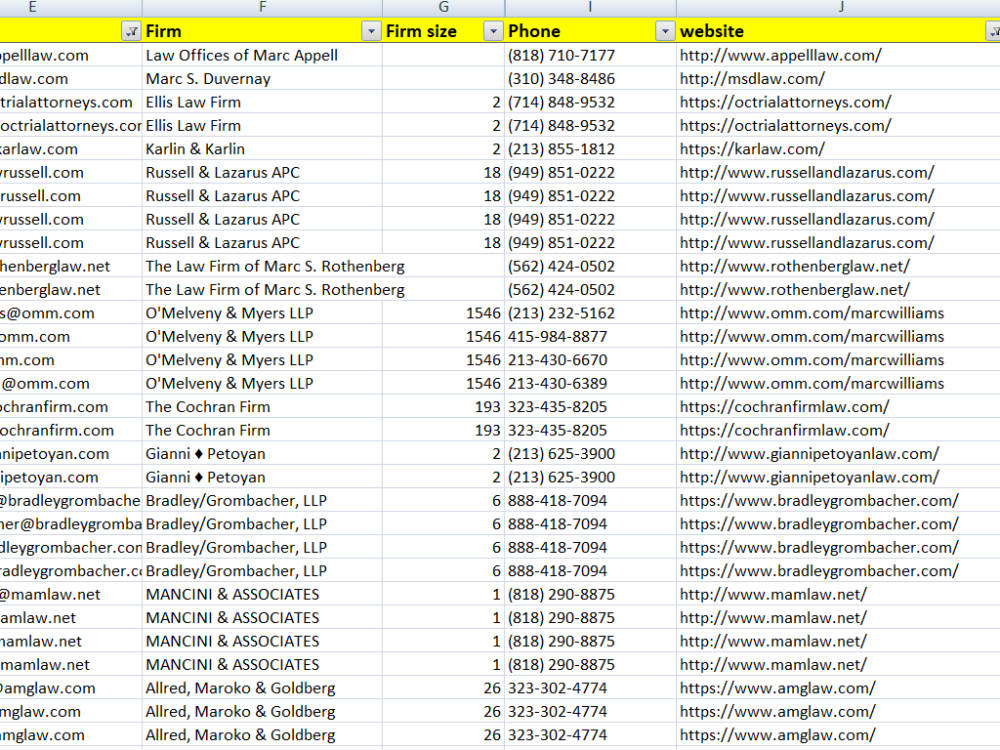Select phone cell (213) 232-5162
The height and width of the screenshot is (750, 1000).
pyautogui.click(x=591, y=313)
